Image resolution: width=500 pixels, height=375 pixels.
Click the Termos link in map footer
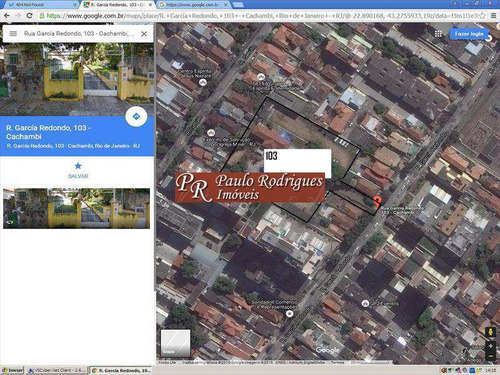337,362
